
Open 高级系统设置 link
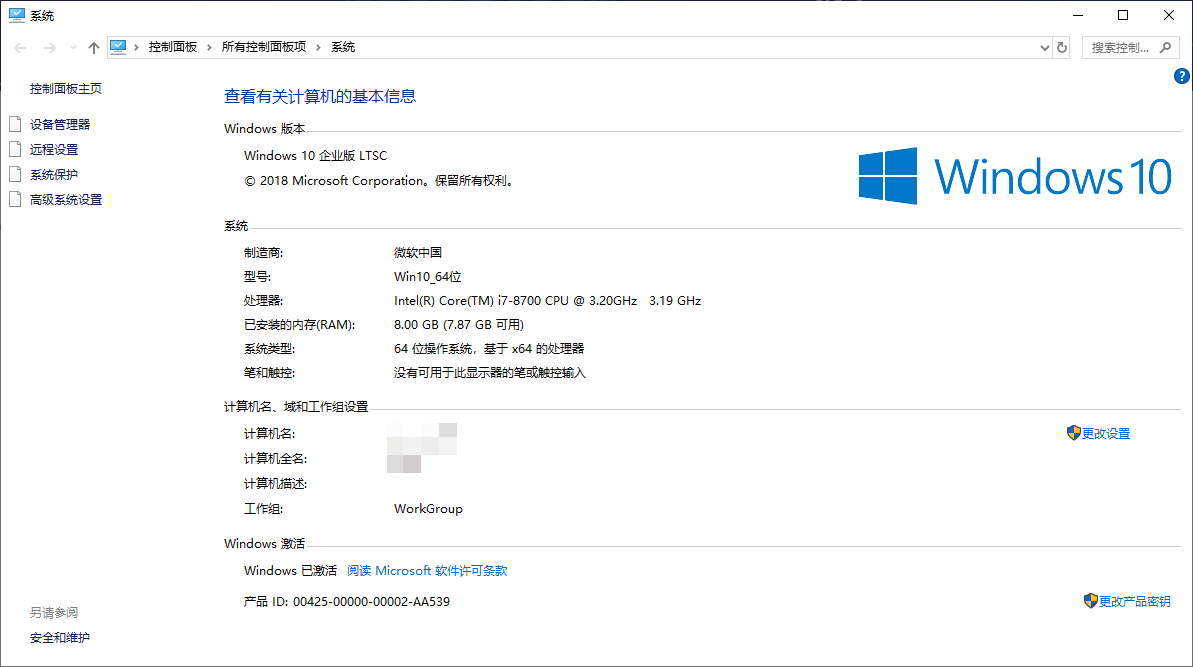(66, 200)
